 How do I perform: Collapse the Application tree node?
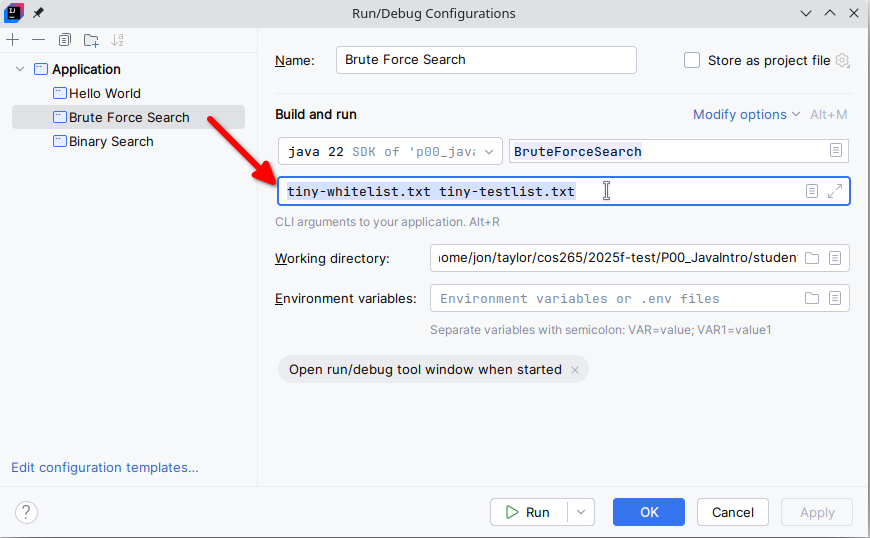20,69
